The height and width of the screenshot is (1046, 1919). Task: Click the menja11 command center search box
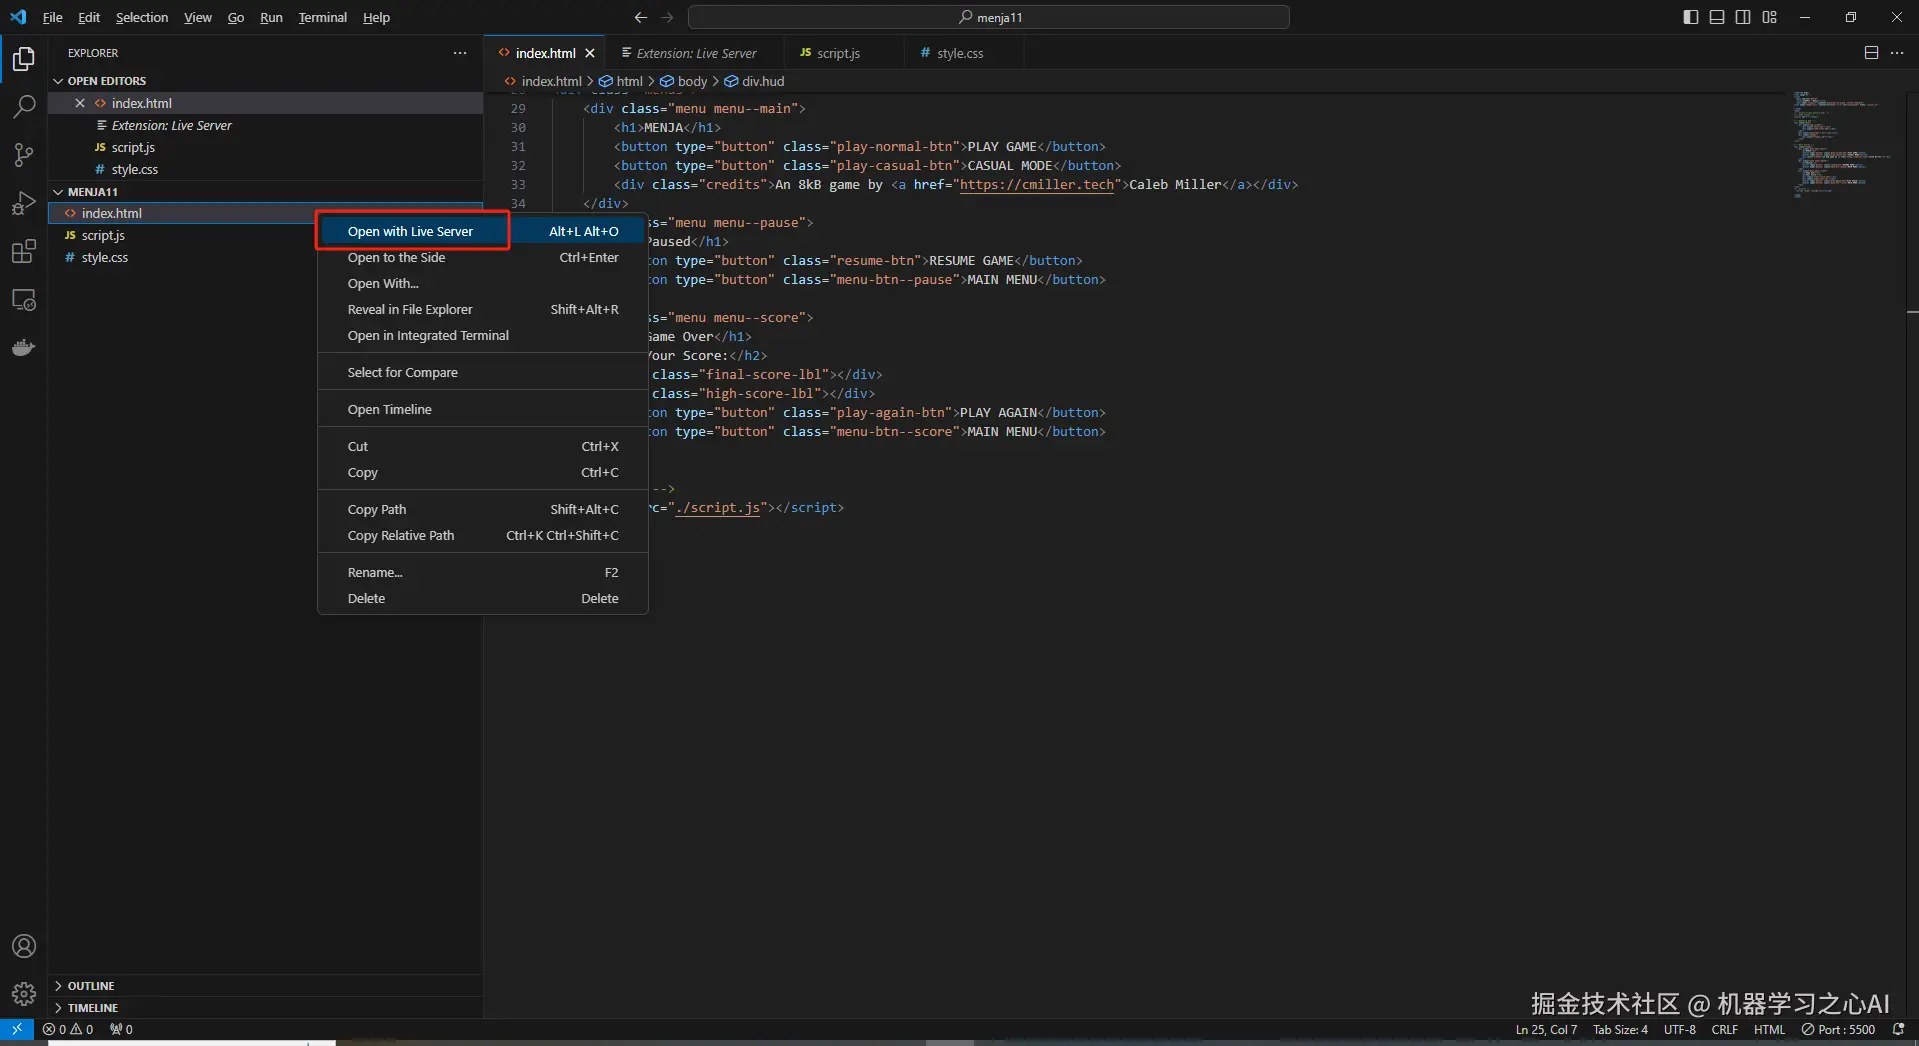coord(988,17)
